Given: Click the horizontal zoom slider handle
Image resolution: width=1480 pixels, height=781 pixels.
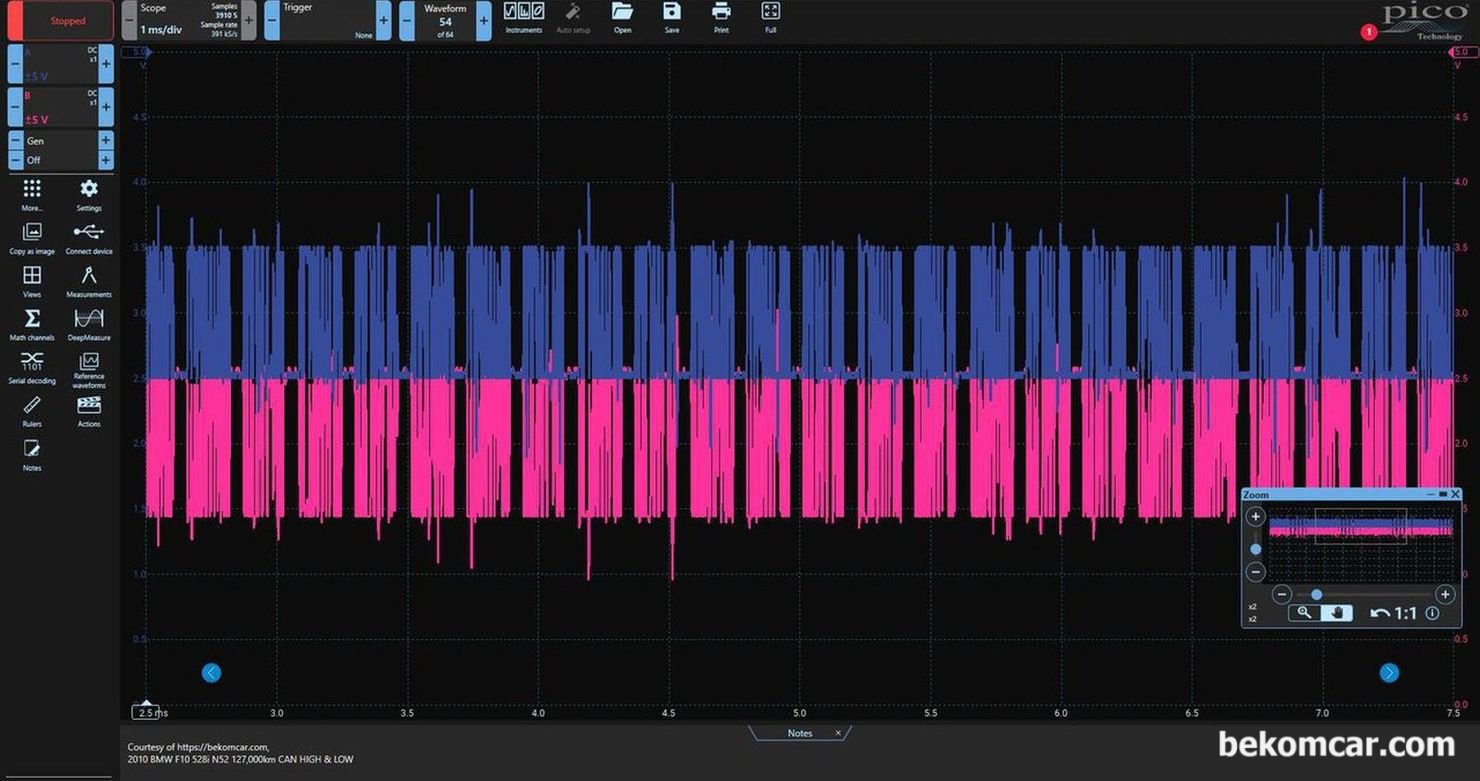Looking at the screenshot, I should point(1316,595).
